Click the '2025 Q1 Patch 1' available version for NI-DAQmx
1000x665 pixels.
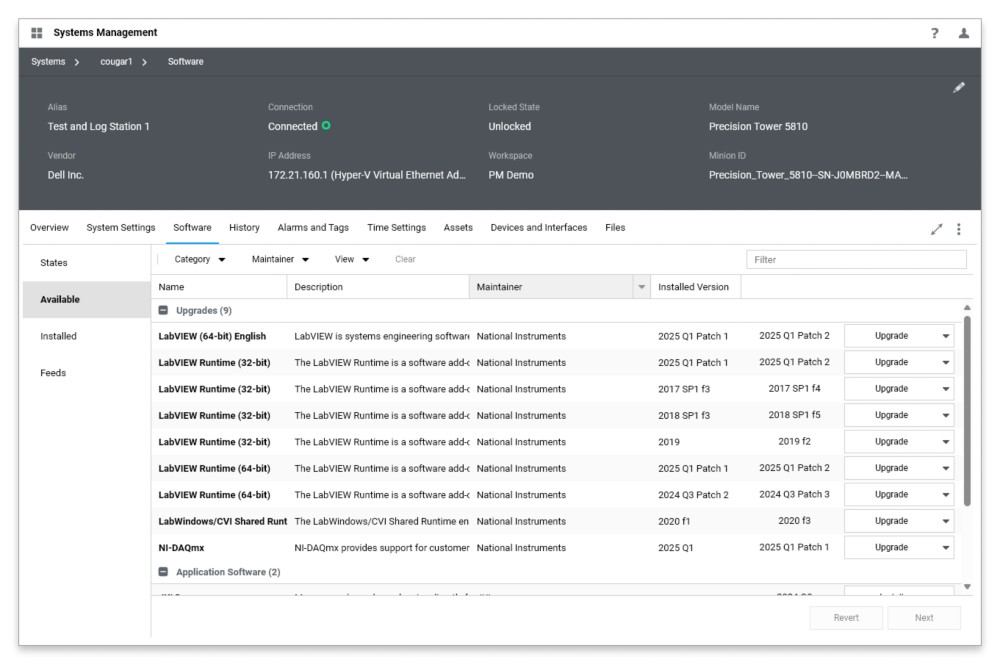(x=794, y=548)
